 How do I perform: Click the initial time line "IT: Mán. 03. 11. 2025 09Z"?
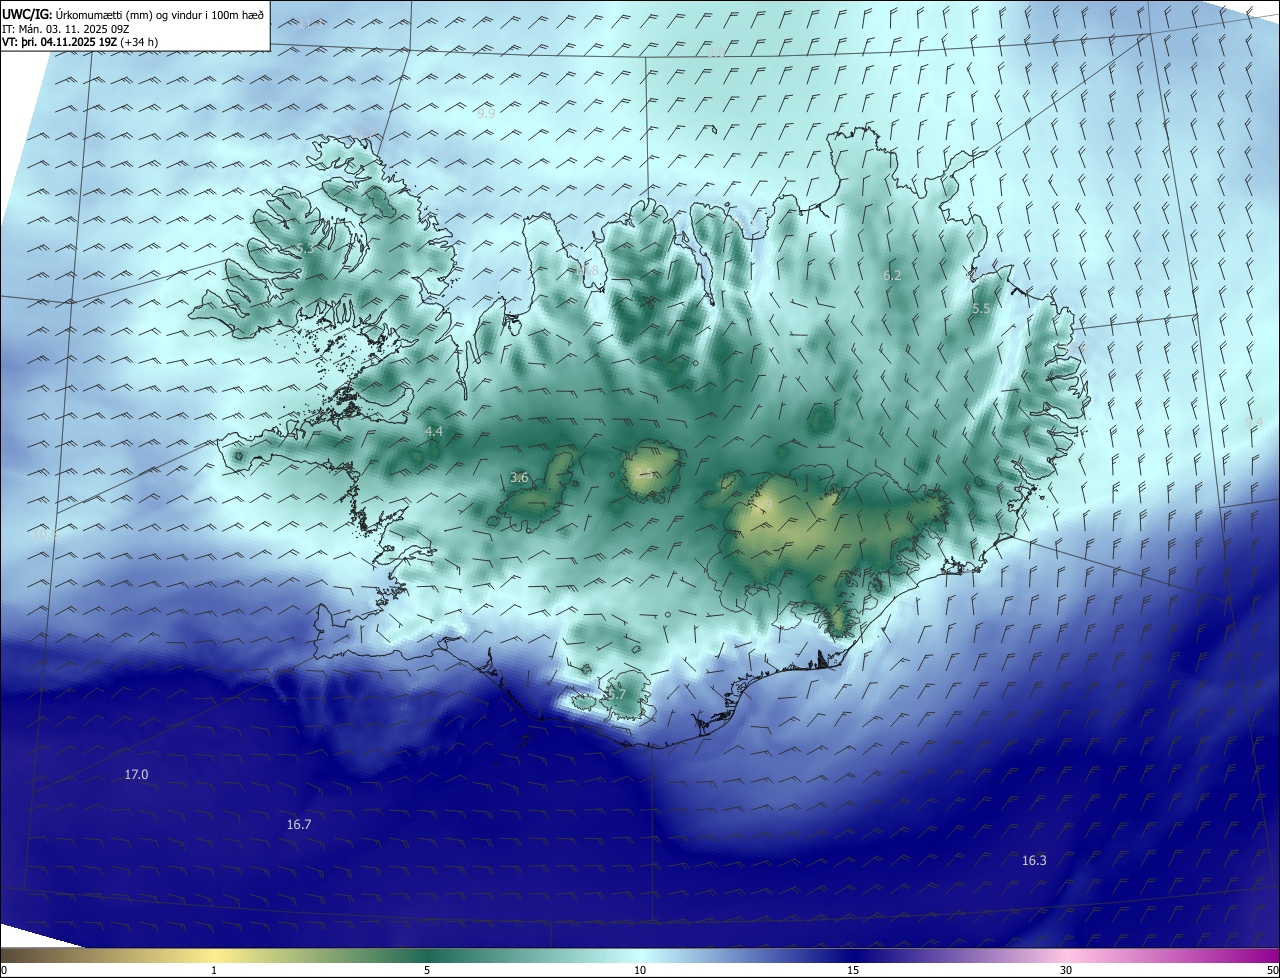[x=67, y=28]
